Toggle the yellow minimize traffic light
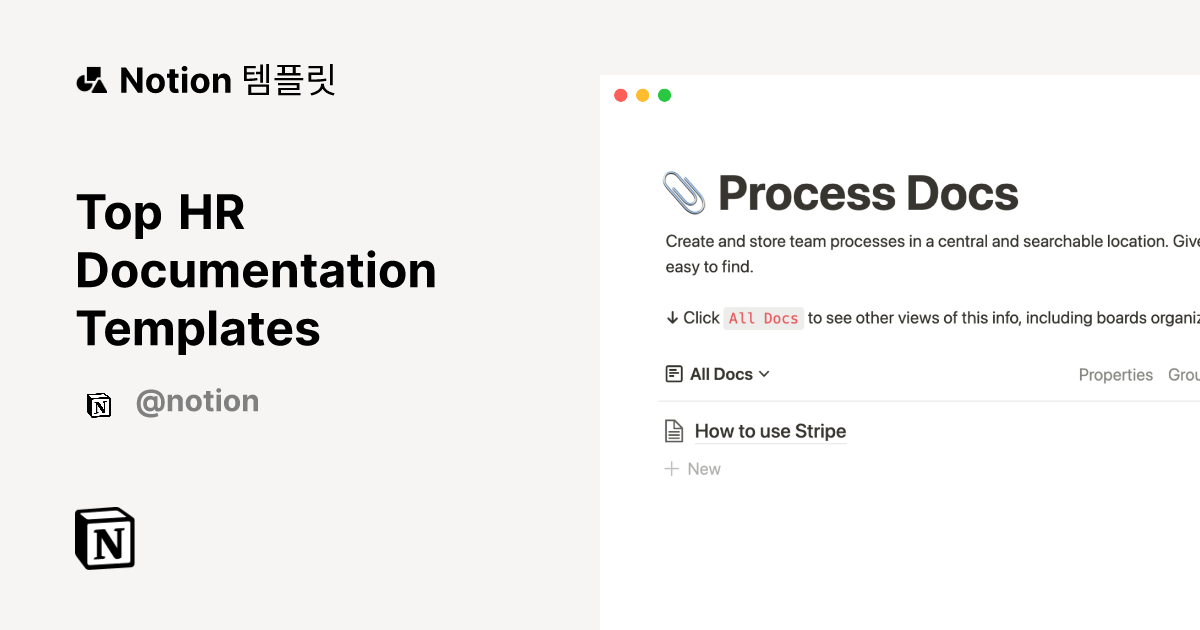Viewport: 1200px width, 630px height. (642, 94)
